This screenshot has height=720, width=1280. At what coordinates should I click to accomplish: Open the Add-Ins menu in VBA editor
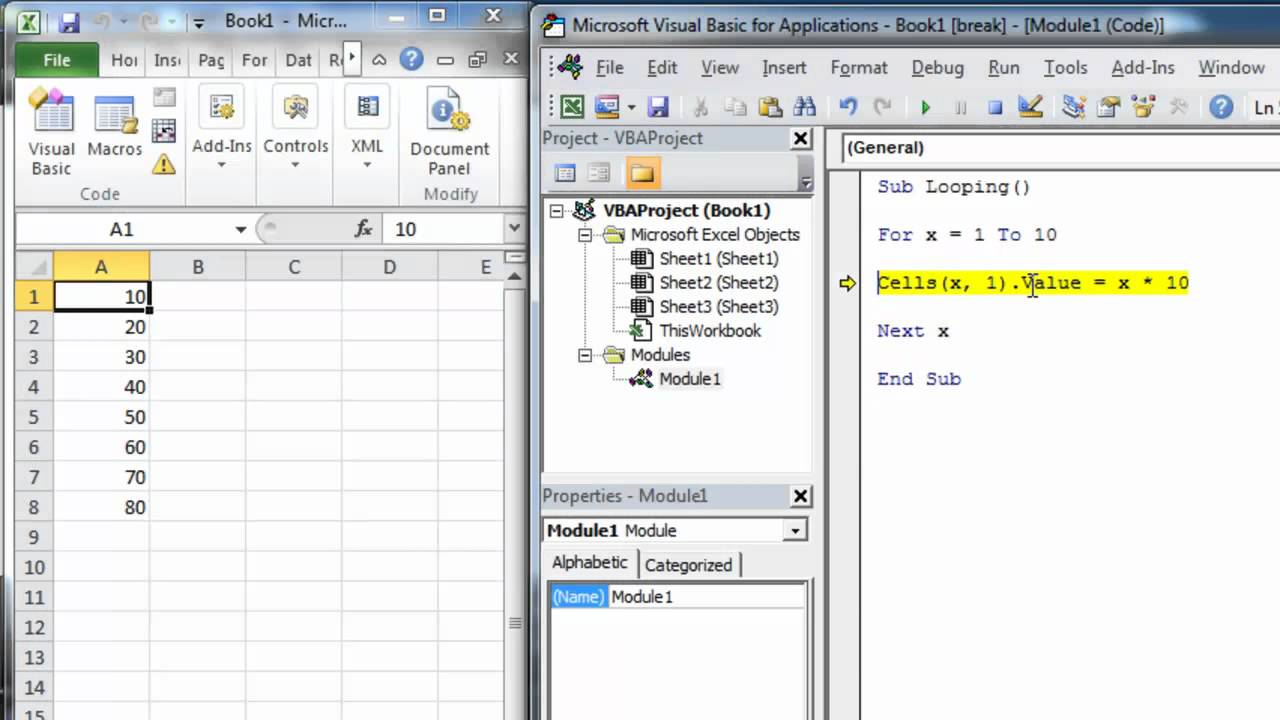pos(1143,68)
